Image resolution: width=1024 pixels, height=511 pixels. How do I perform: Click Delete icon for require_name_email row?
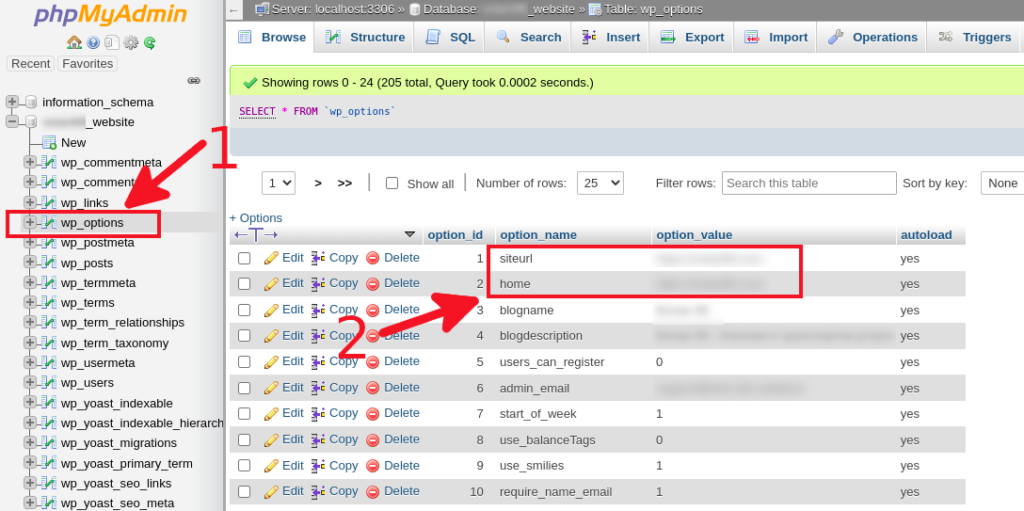(x=373, y=491)
